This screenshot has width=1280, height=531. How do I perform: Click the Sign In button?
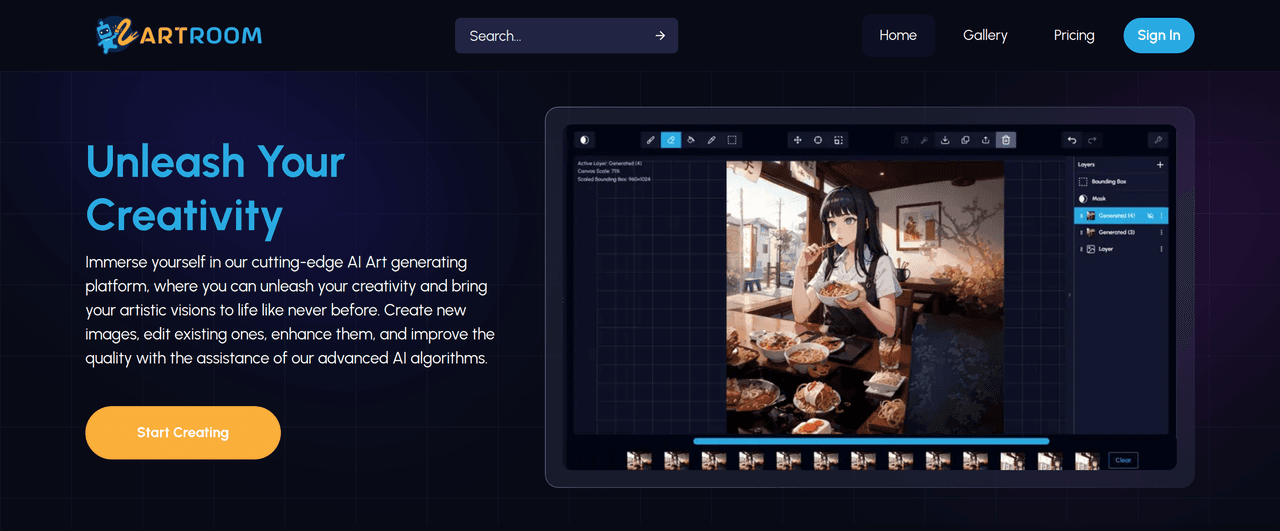[1159, 36]
